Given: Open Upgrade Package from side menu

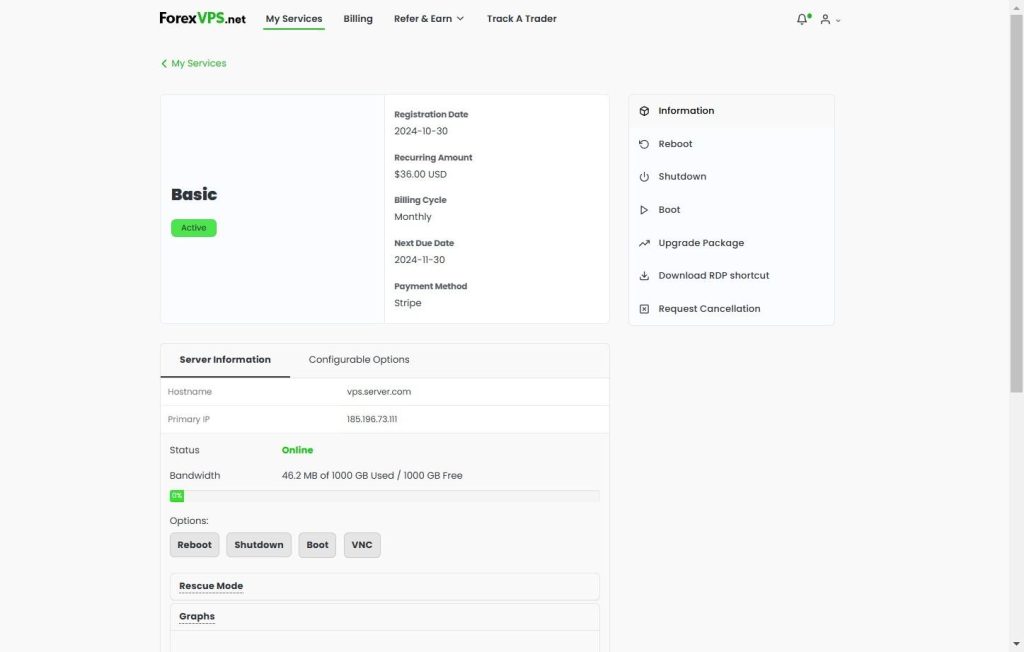Looking at the screenshot, I should coord(731,243).
